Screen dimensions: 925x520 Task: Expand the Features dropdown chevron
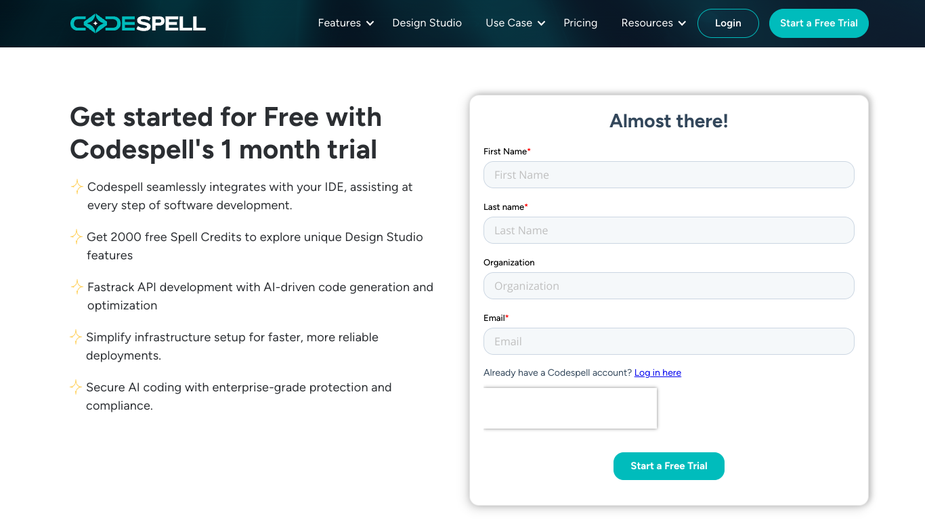pos(370,24)
